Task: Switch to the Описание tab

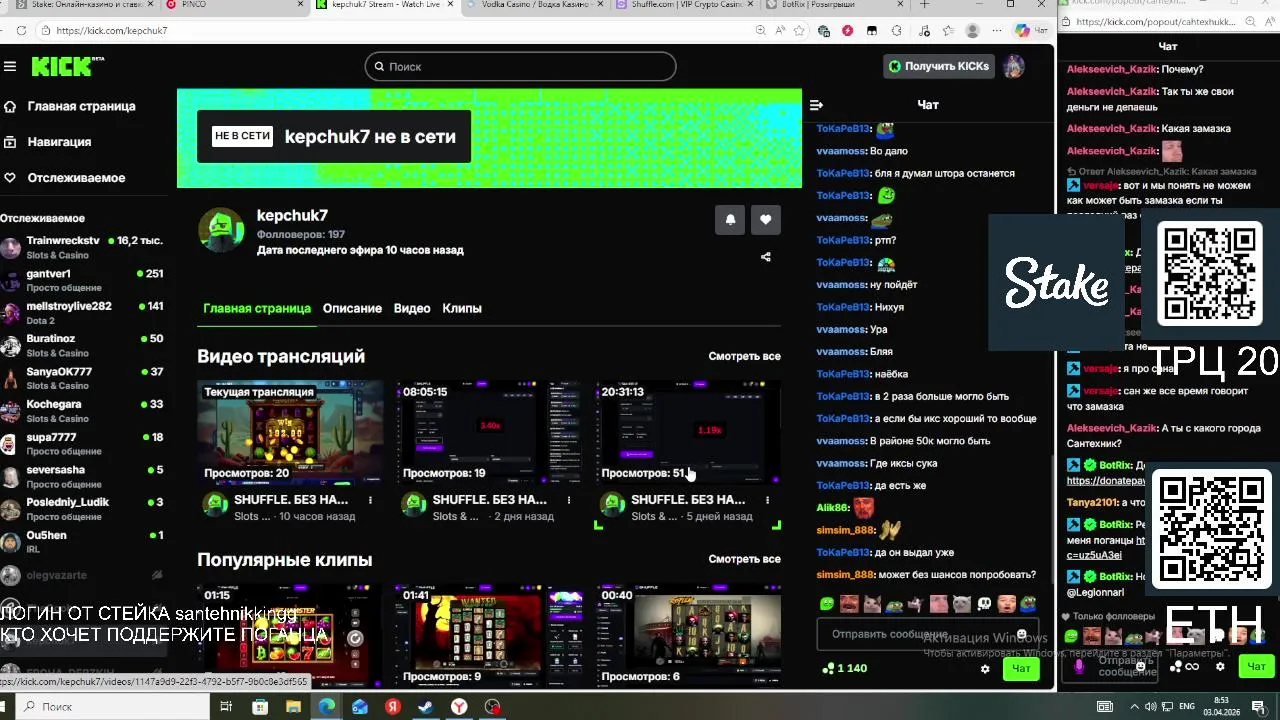Action: (x=352, y=309)
